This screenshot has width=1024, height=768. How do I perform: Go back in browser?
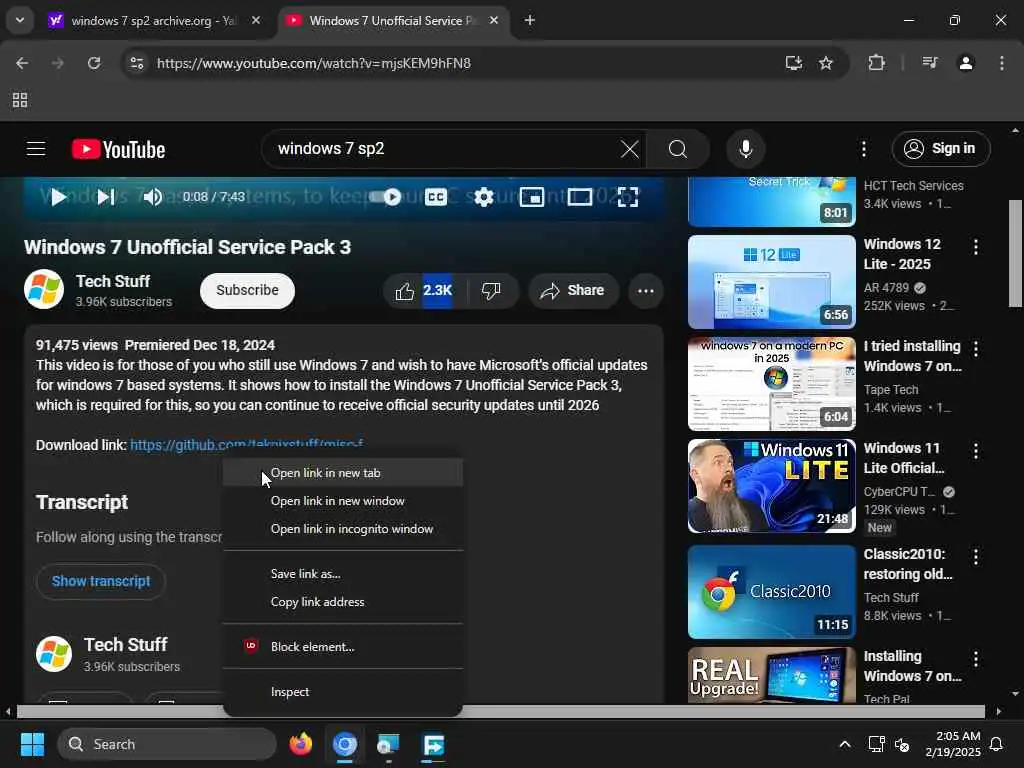pyautogui.click(x=22, y=63)
